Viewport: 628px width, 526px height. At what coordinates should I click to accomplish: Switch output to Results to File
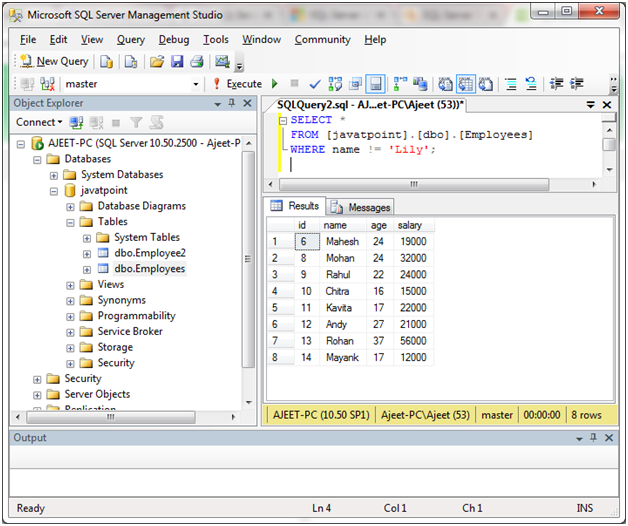[x=486, y=84]
